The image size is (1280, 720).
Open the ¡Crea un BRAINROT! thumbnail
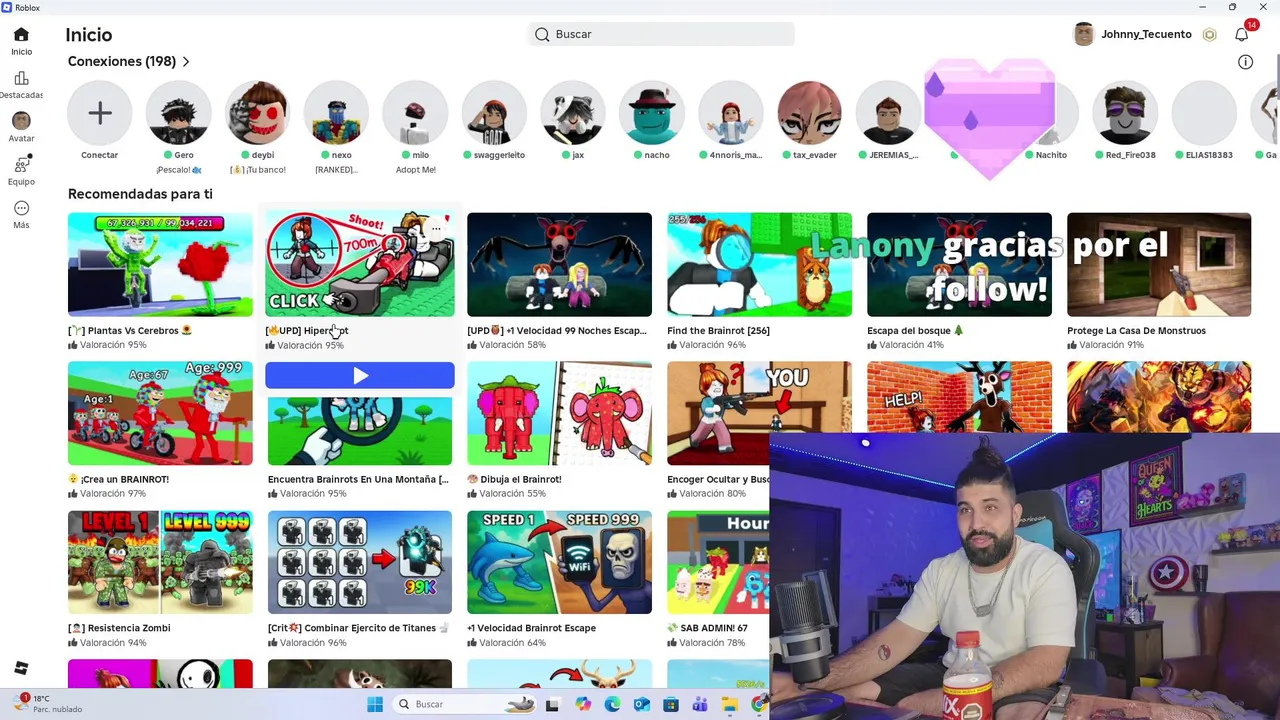(160, 414)
